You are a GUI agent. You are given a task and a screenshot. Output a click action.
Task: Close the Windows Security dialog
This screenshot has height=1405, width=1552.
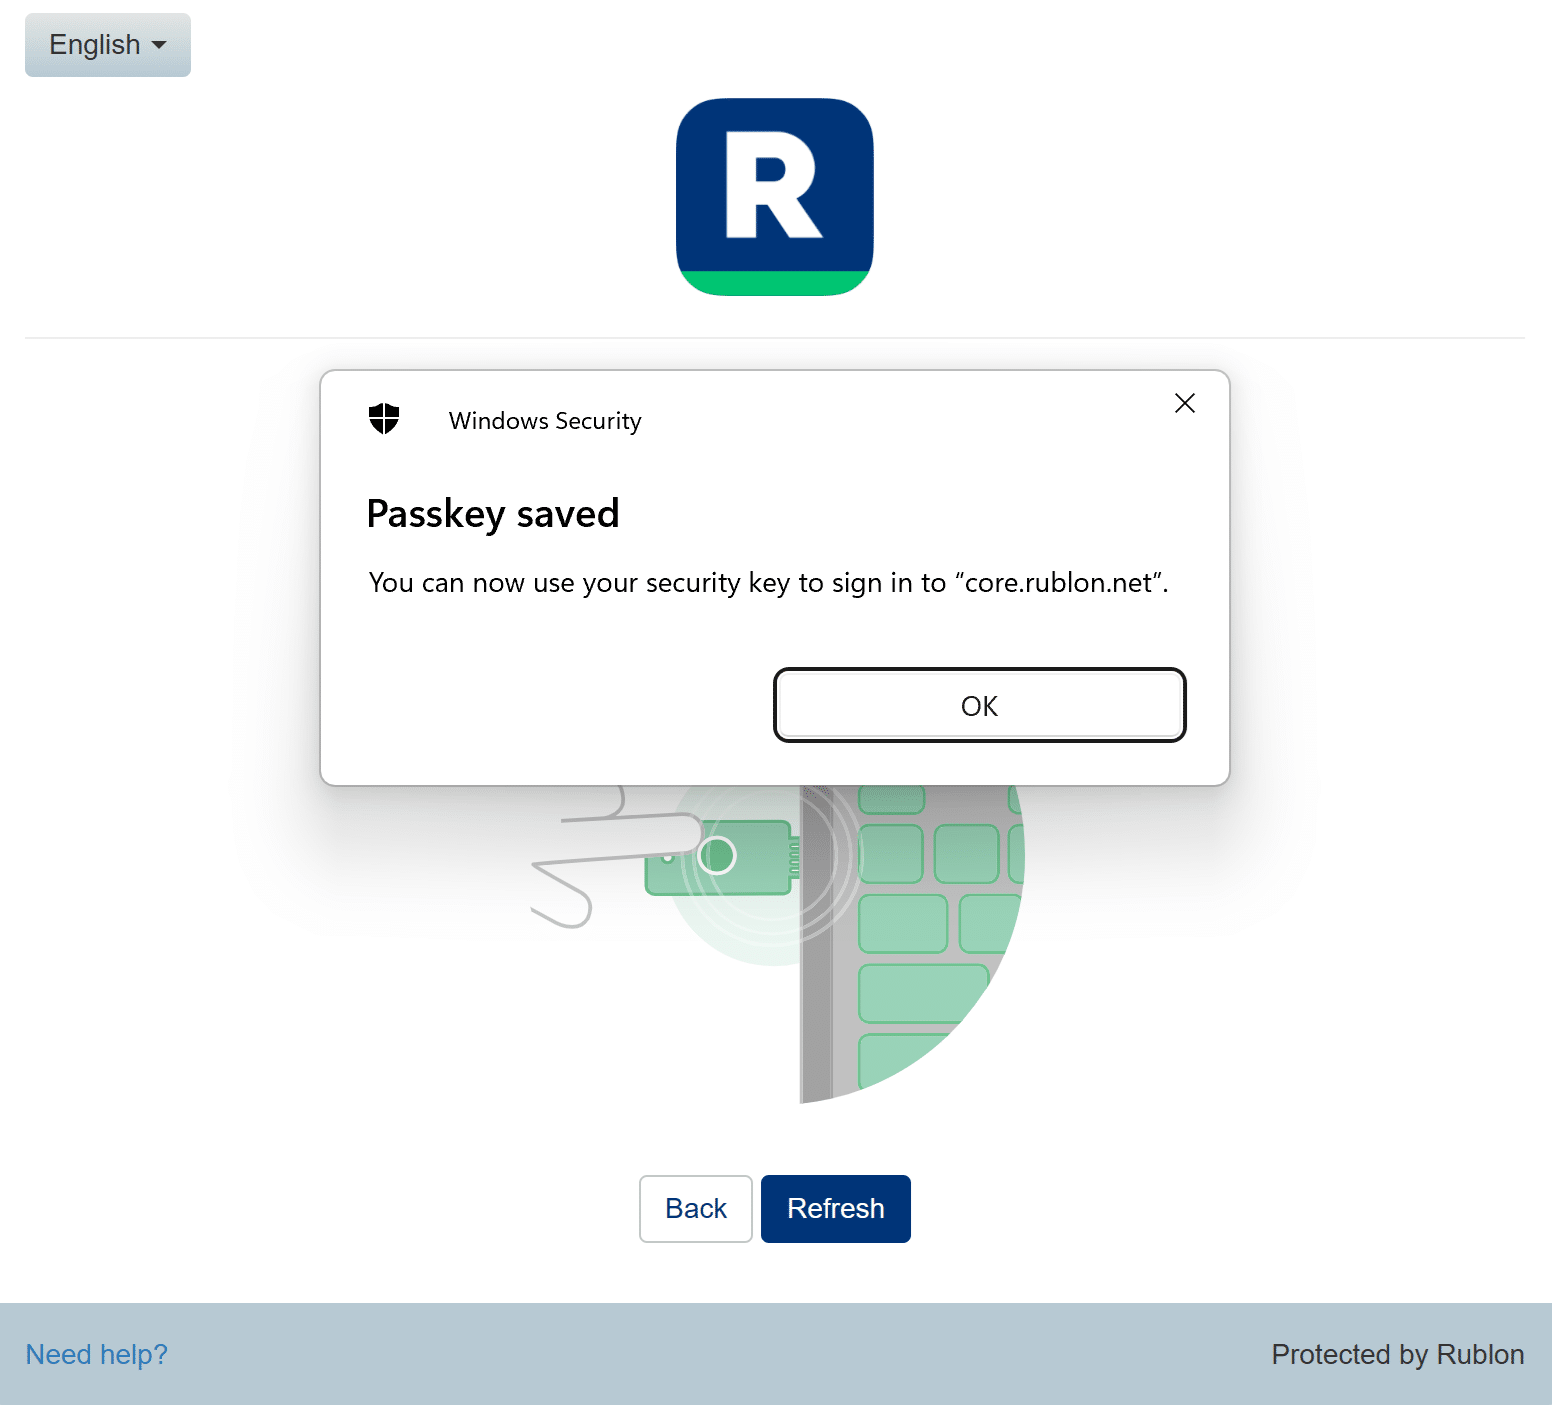[1185, 403]
